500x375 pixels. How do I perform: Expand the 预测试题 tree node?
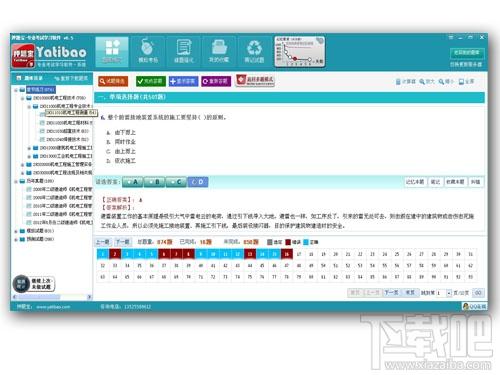click(16, 239)
